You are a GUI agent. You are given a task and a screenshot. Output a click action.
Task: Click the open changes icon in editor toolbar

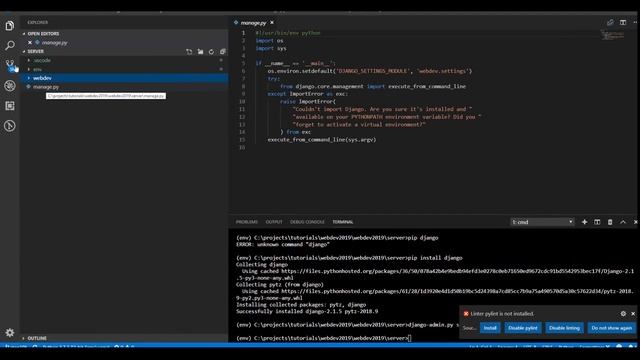pyautogui.click(x=610, y=22)
